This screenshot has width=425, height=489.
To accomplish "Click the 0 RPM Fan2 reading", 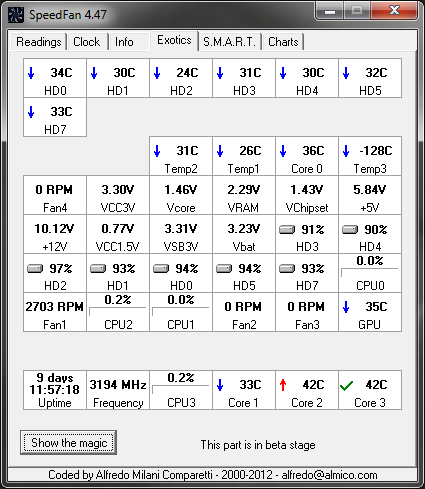I will tap(244, 312).
